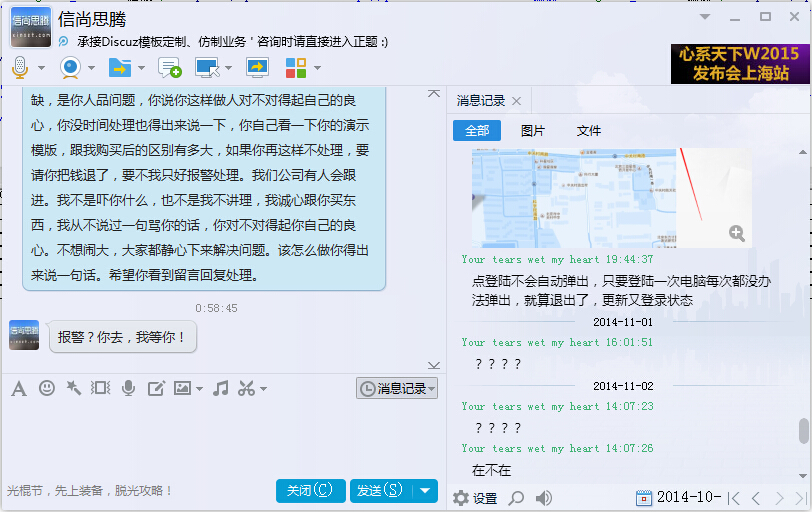This screenshot has height=512, width=812.
Task: Maximize the chat window
Action: pyautogui.click(x=765, y=17)
